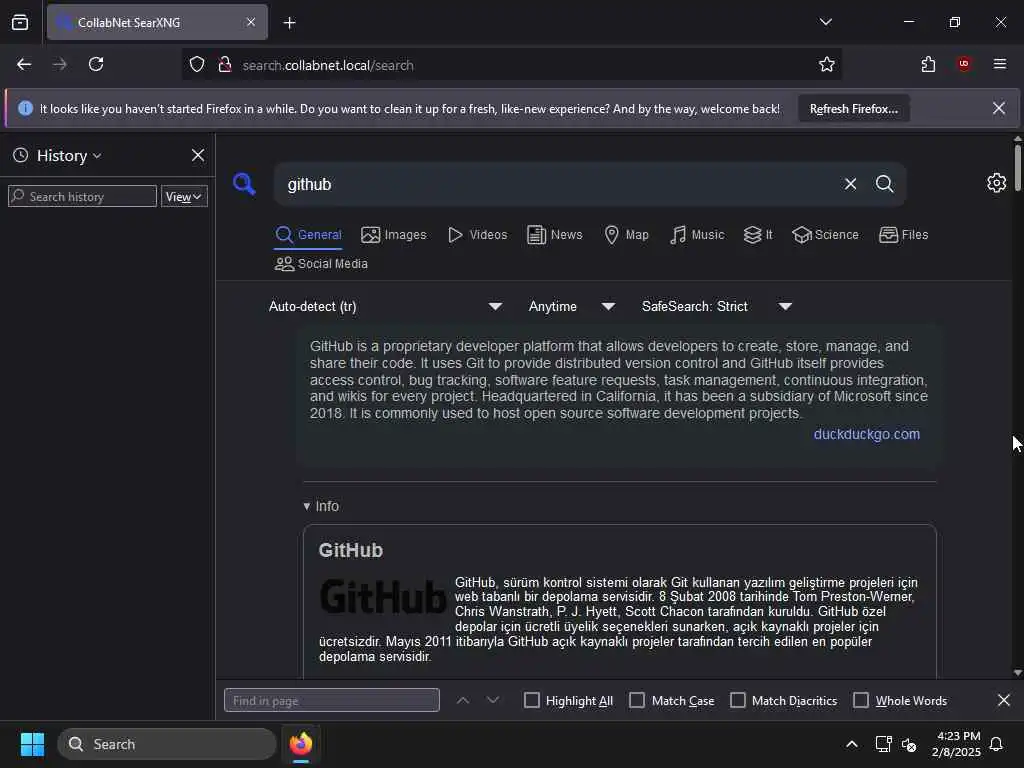
Task: Click the page vertical scrollbar thumb
Action: tap(1017, 168)
